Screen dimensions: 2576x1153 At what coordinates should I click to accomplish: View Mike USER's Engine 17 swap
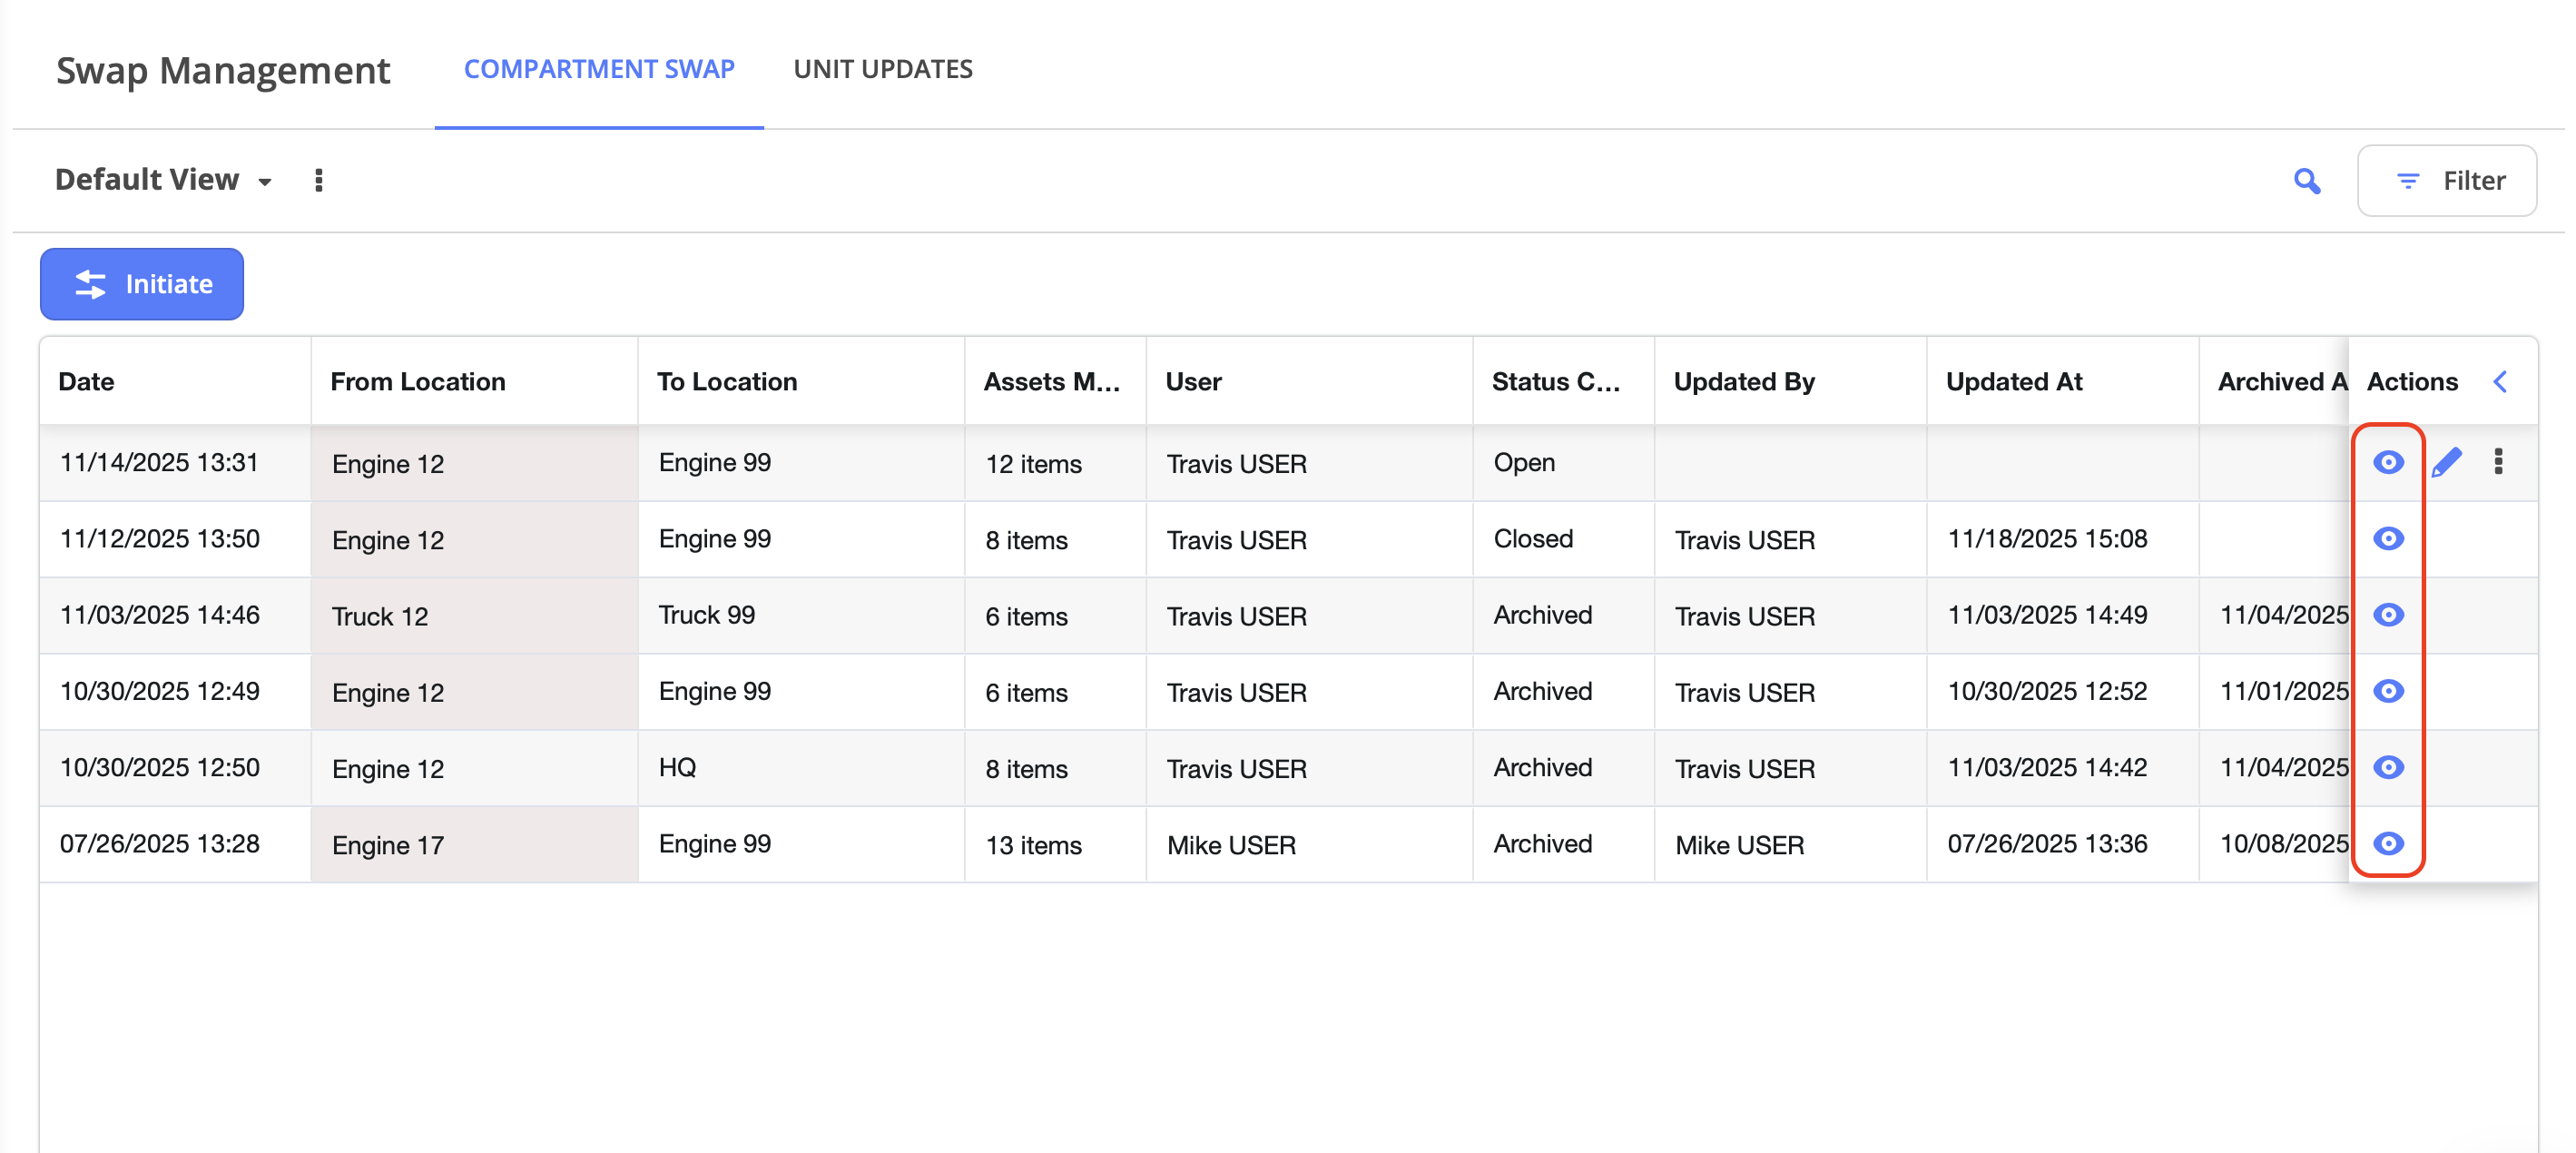[2388, 844]
